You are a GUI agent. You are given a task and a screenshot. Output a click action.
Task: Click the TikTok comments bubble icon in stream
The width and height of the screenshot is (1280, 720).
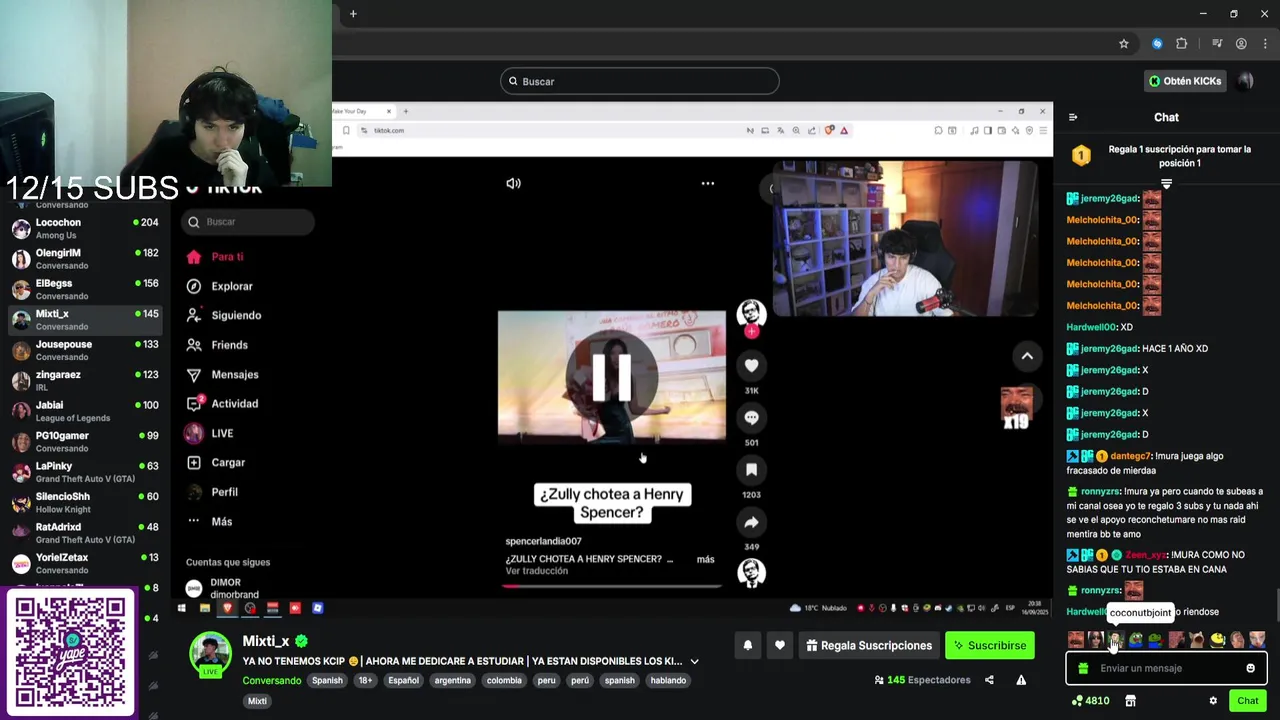coord(751,418)
